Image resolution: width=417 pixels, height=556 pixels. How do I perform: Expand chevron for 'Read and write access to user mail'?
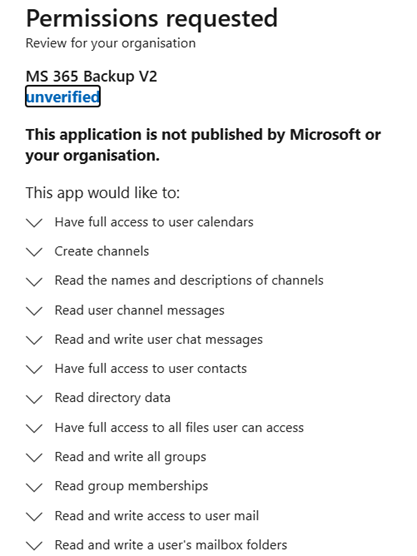(34, 516)
